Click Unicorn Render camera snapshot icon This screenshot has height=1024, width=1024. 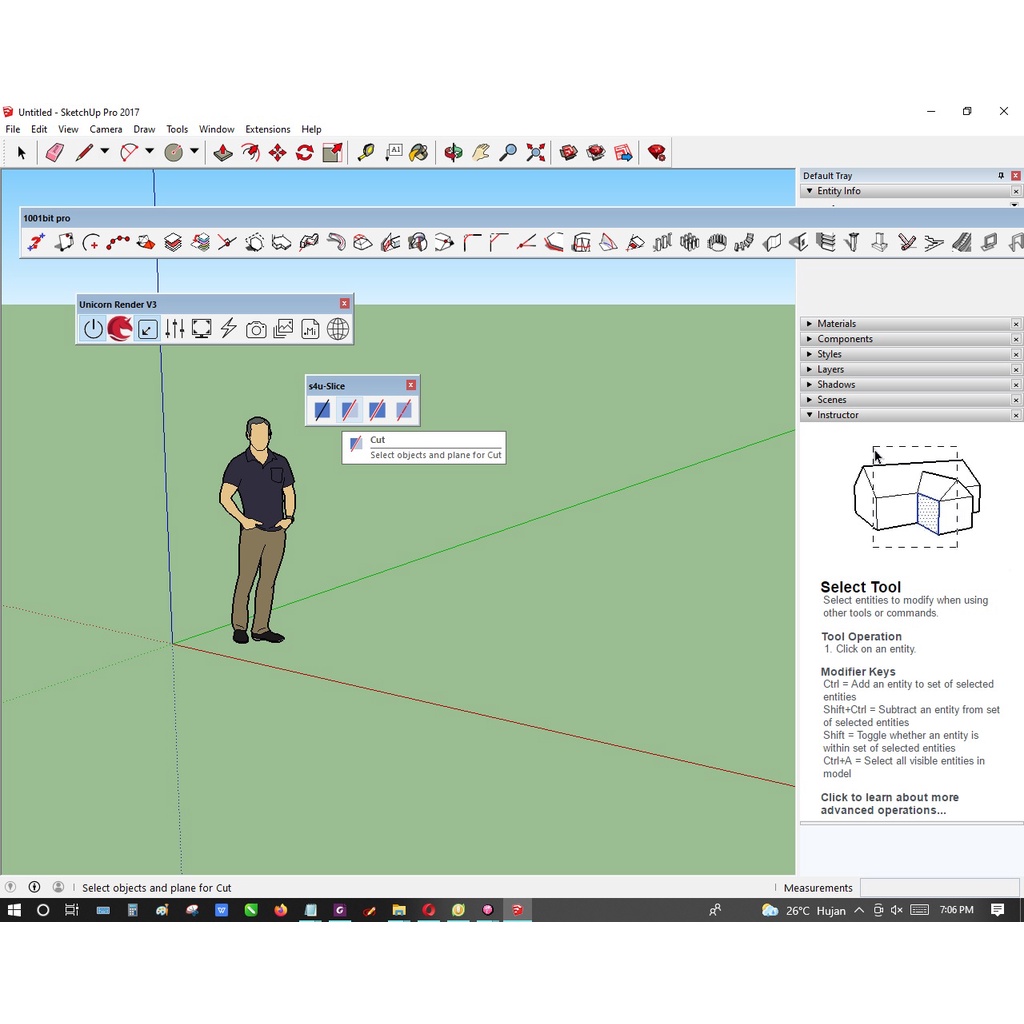(256, 329)
